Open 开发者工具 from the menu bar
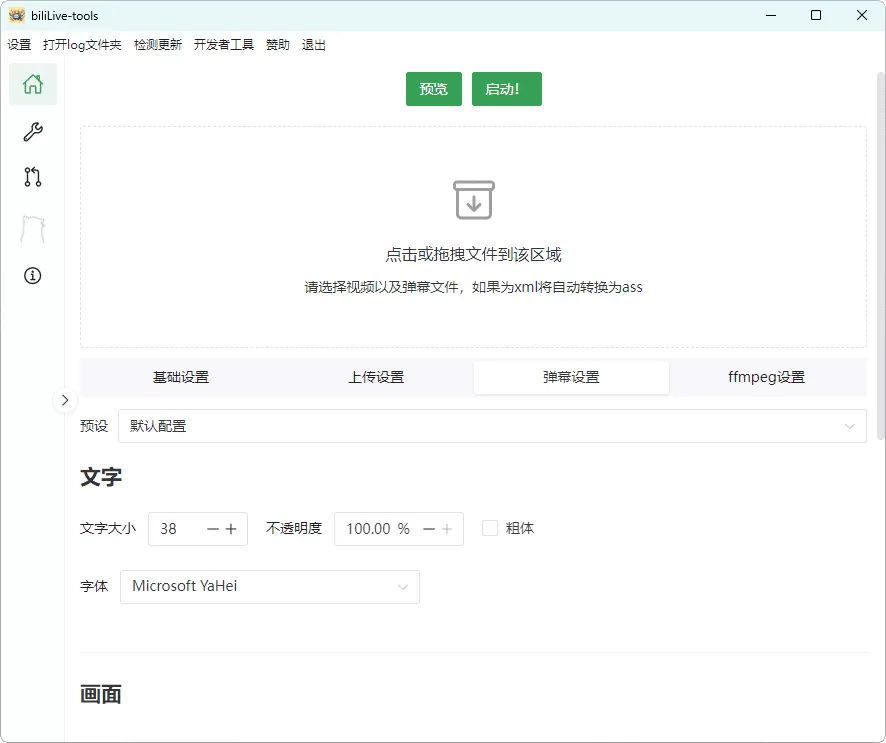 [224, 44]
